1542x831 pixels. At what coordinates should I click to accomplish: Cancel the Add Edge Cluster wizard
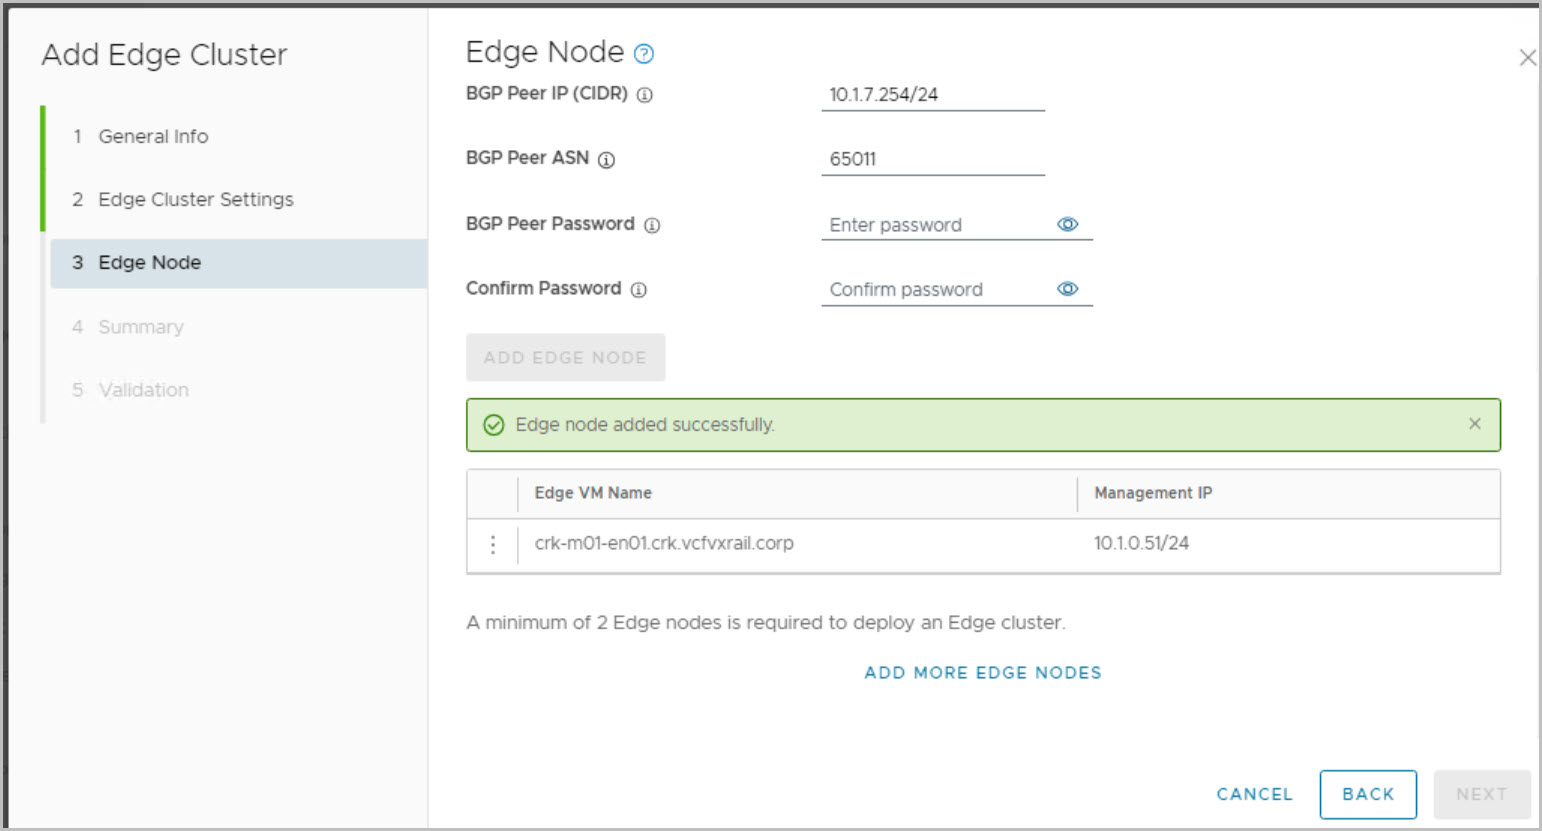click(1254, 794)
